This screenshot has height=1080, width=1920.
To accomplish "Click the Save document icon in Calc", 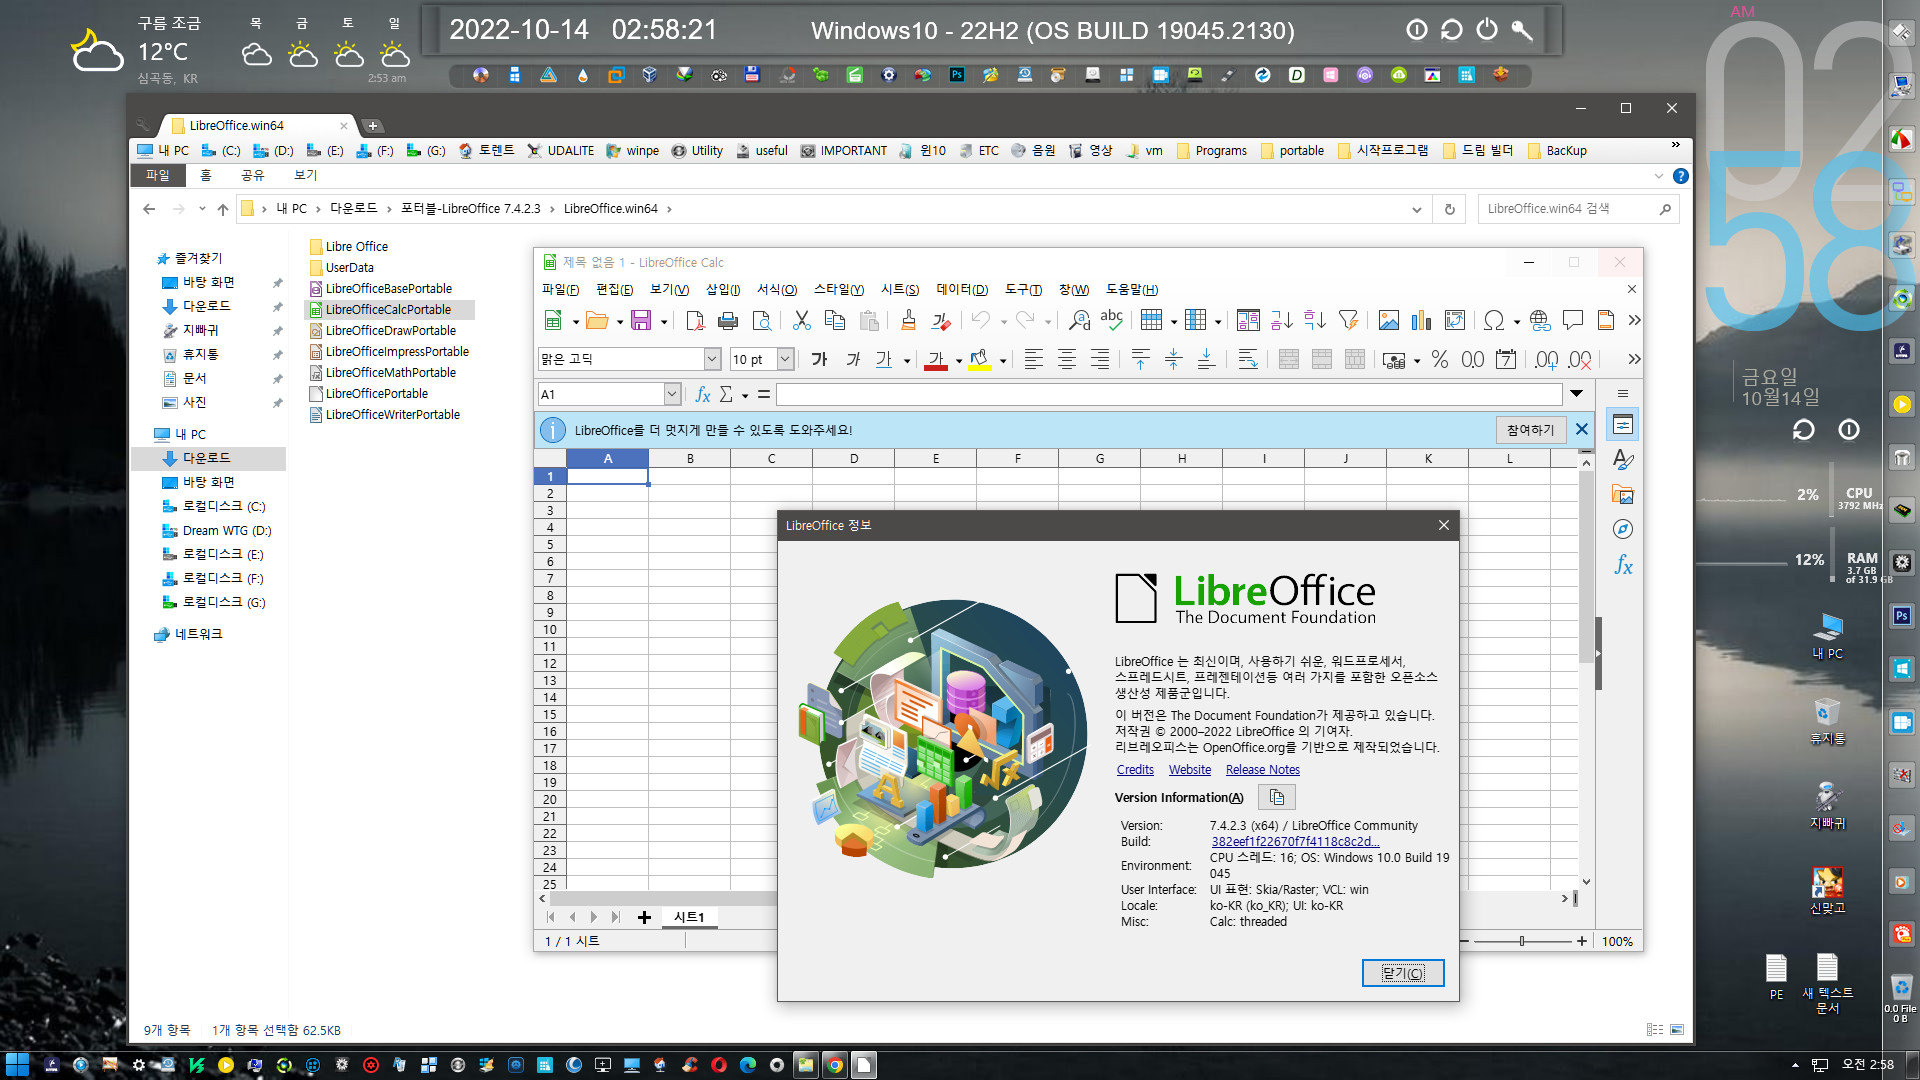I will [x=641, y=320].
